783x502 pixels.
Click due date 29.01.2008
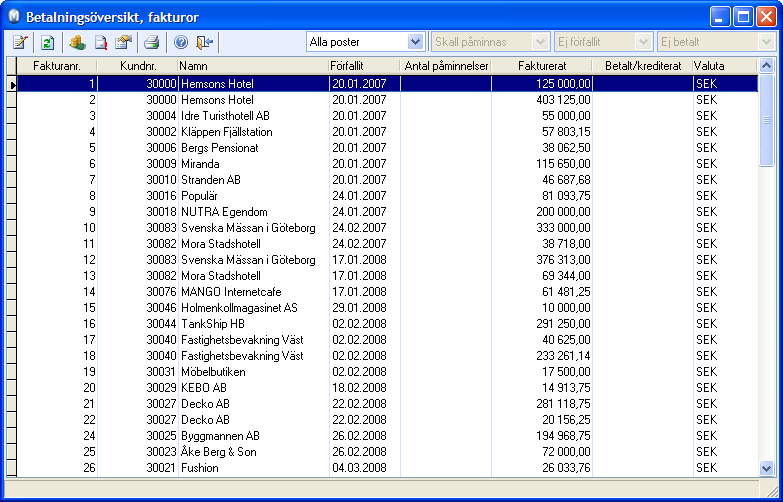pyautogui.click(x=359, y=308)
